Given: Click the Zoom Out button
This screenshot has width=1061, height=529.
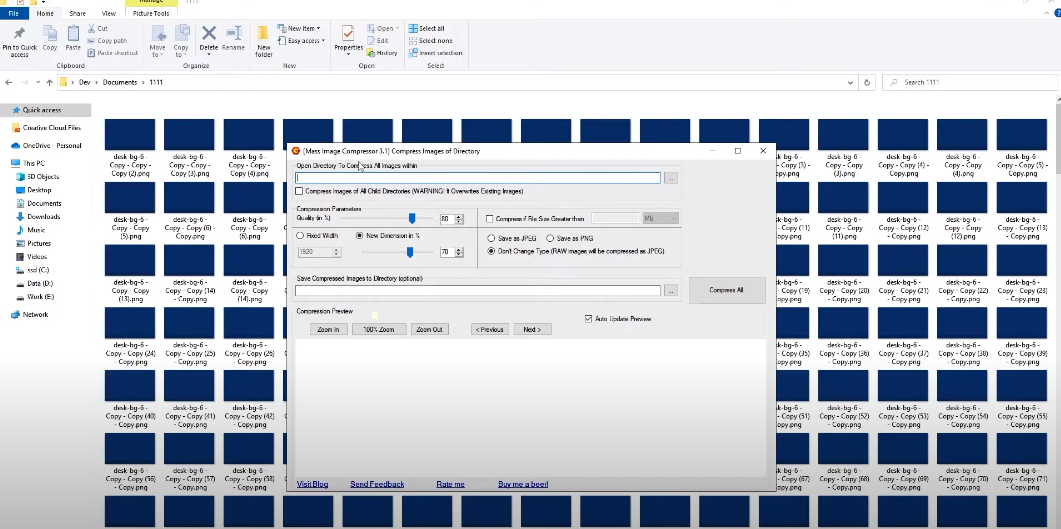Looking at the screenshot, I should 429,329.
